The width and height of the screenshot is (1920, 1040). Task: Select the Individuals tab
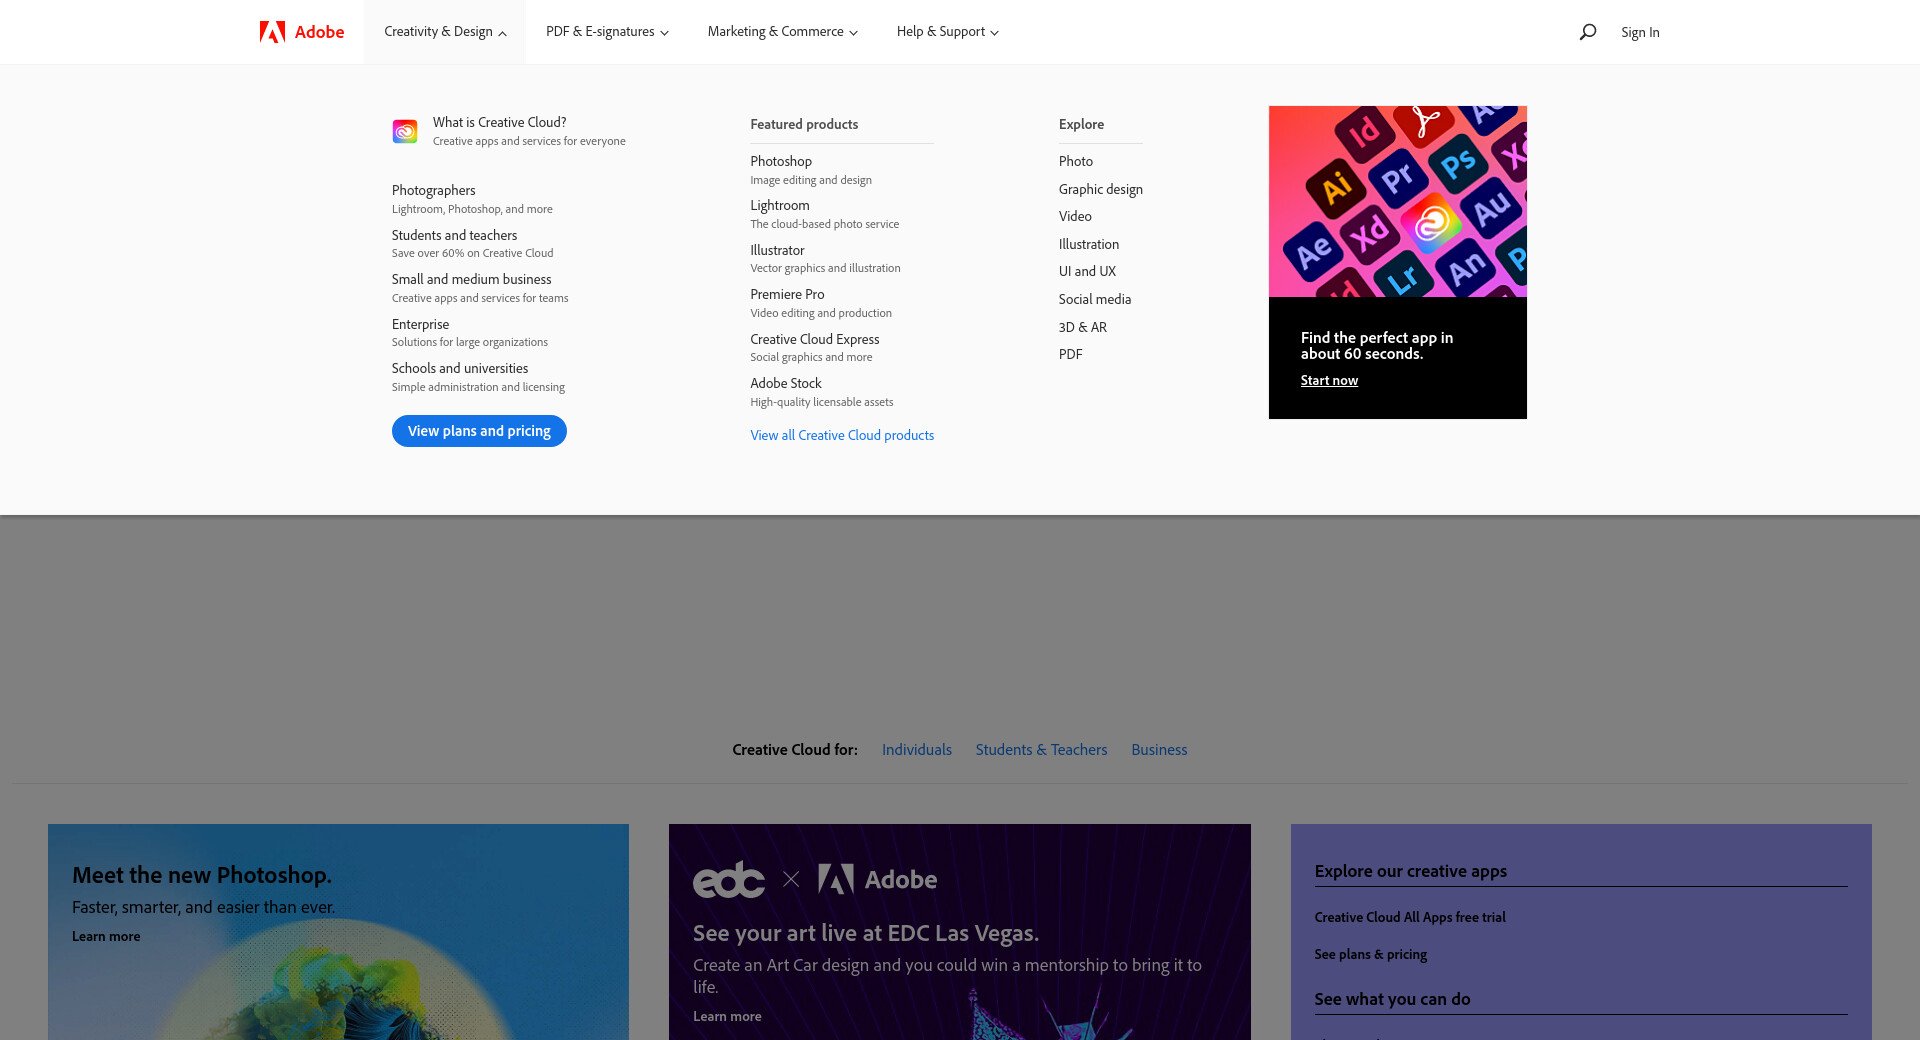pos(917,750)
